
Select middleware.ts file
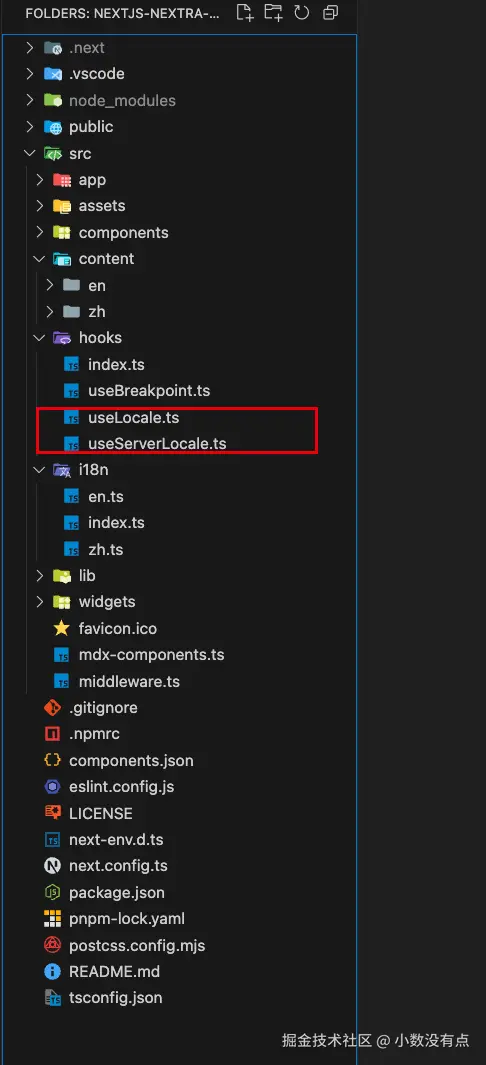coord(129,681)
